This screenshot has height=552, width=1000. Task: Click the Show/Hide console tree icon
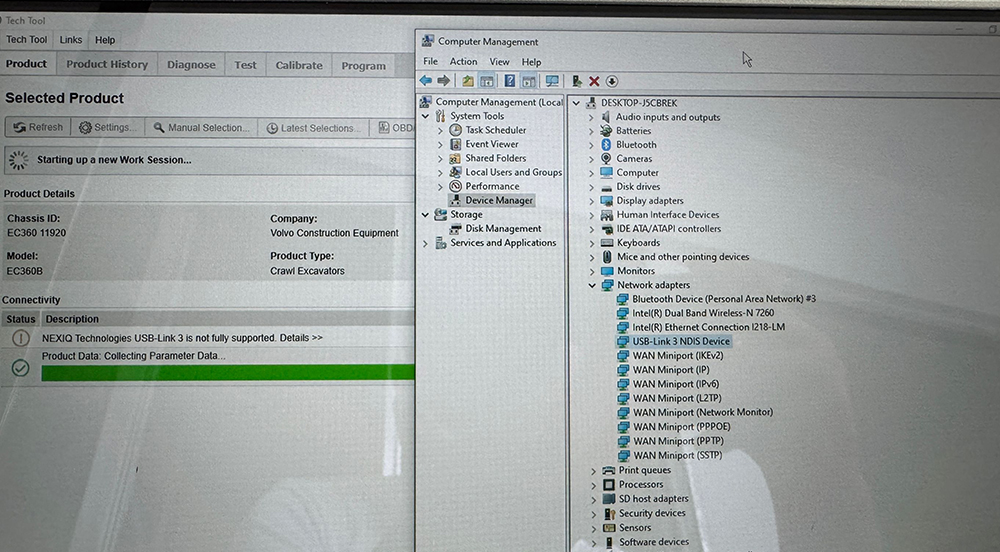coord(487,81)
